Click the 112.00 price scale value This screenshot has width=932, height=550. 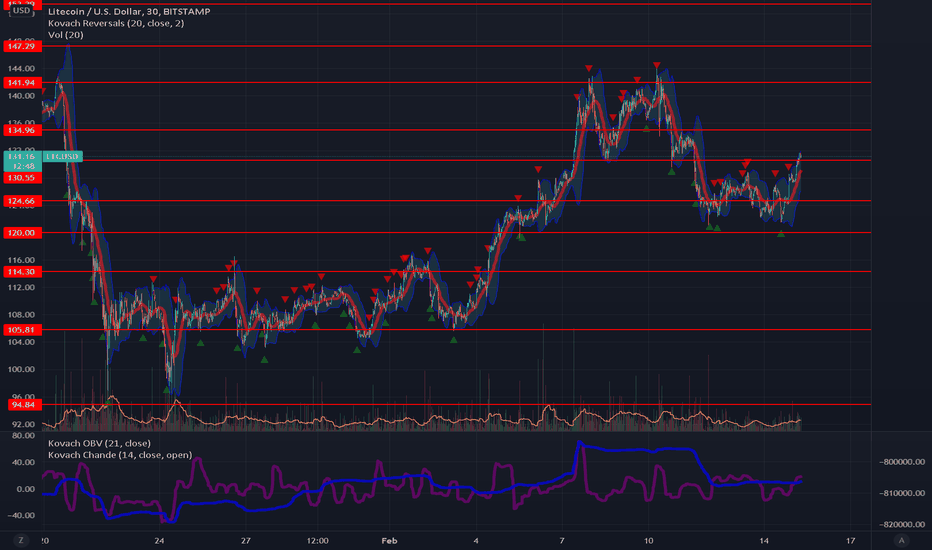click(x=21, y=287)
